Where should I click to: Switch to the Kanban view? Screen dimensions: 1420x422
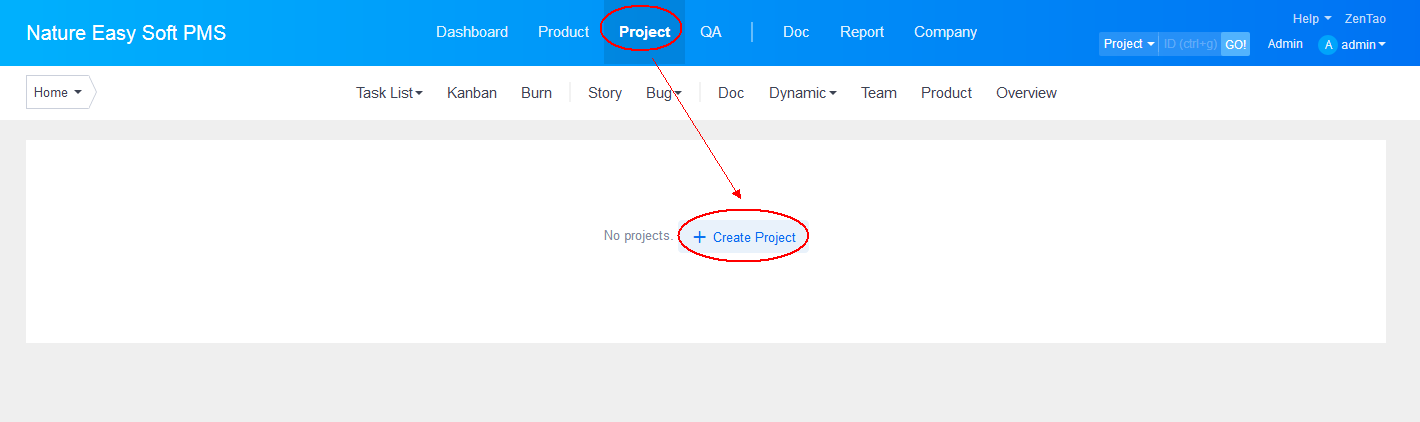pos(472,93)
